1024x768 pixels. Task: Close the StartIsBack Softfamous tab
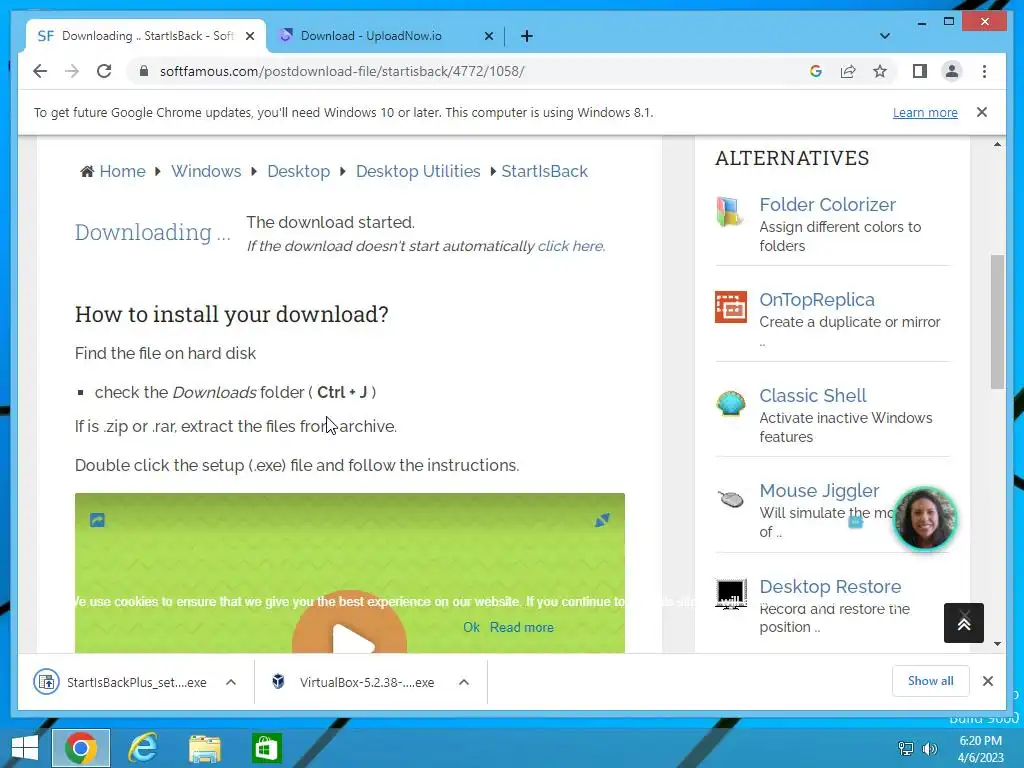pyautogui.click(x=249, y=36)
